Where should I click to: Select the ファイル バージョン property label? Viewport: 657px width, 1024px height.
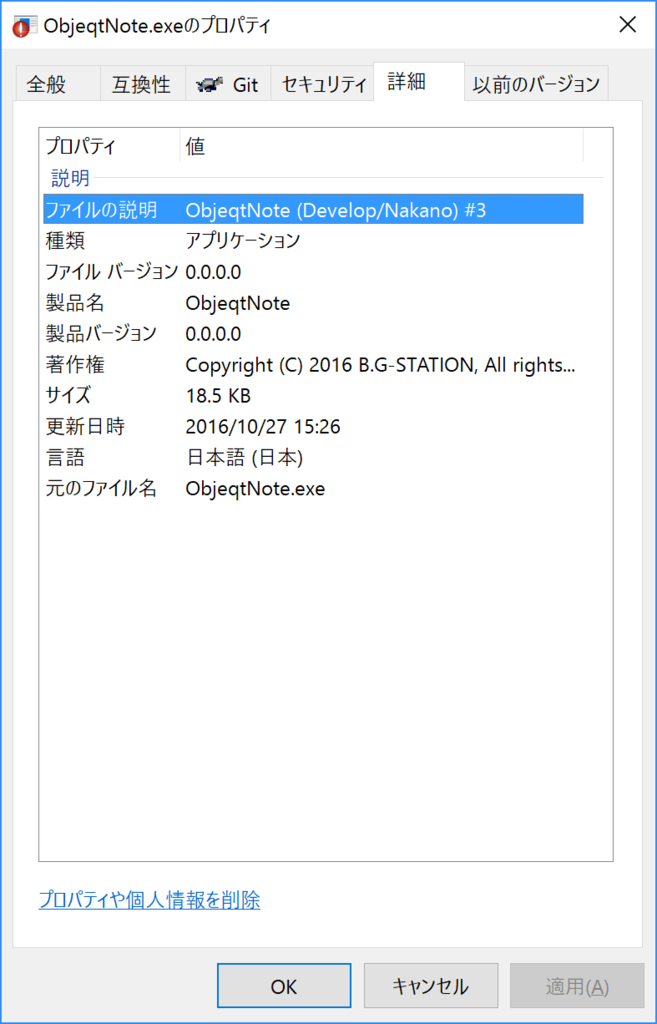coord(111,272)
